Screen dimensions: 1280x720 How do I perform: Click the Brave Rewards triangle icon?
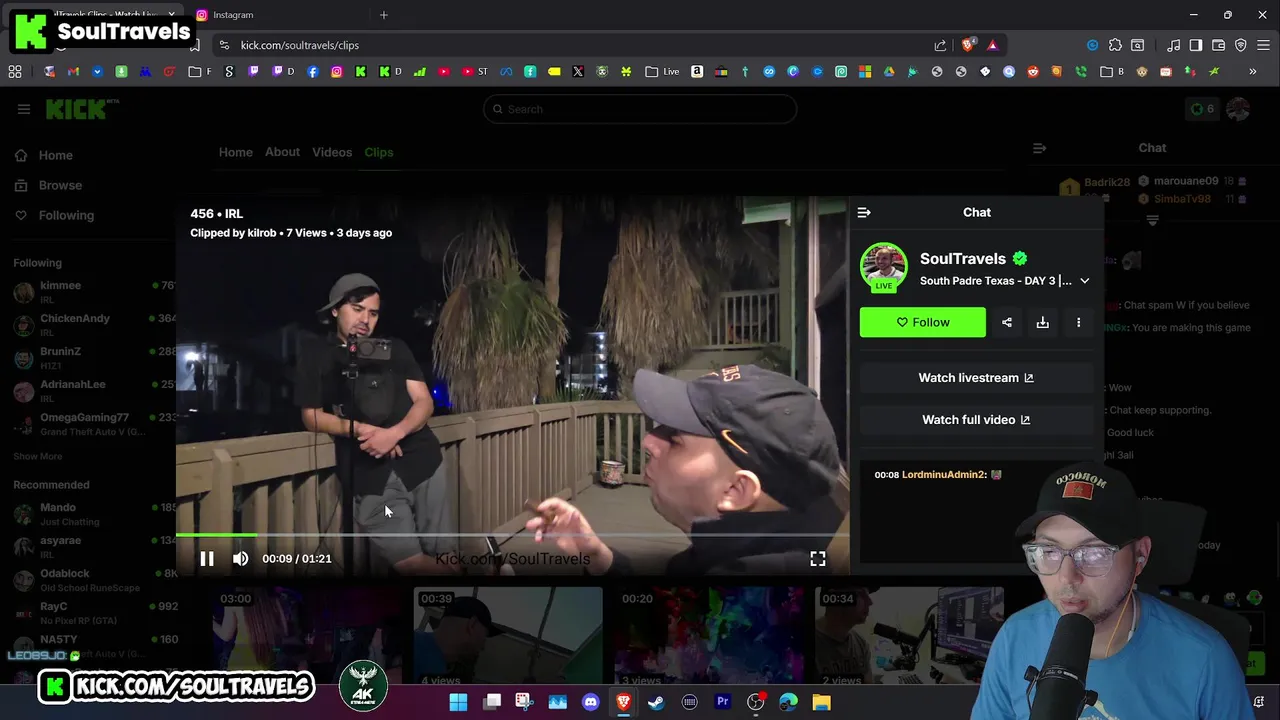click(x=992, y=45)
